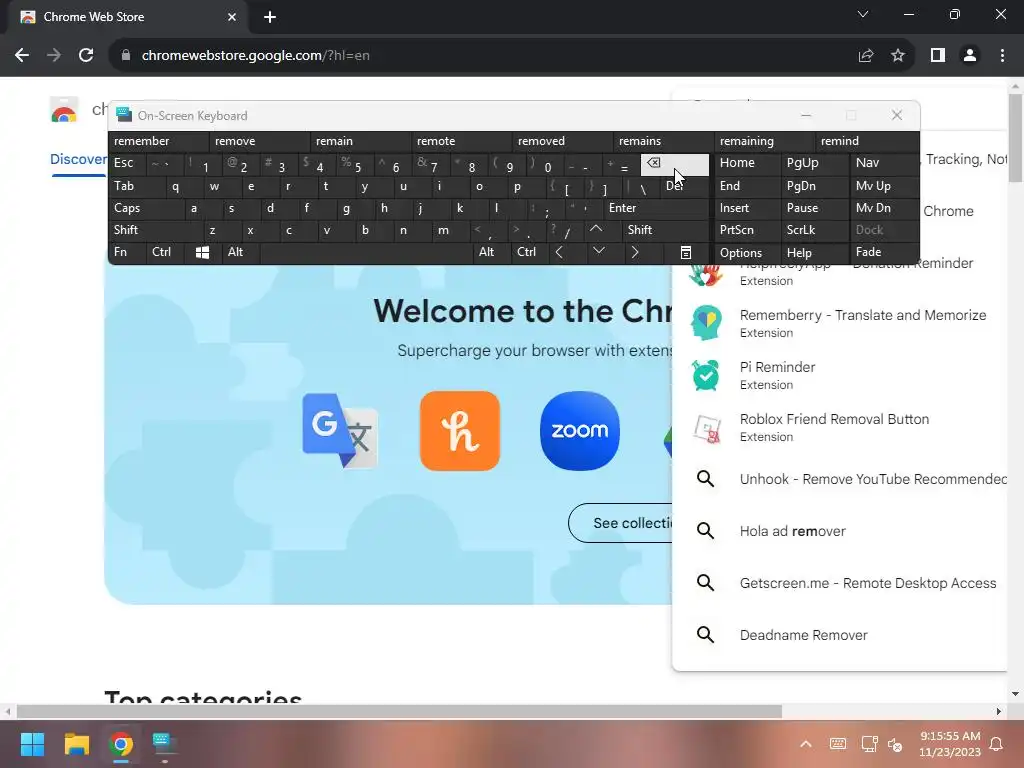Switch to Discover tab in Web Store
1024x768 pixels.
point(78,159)
